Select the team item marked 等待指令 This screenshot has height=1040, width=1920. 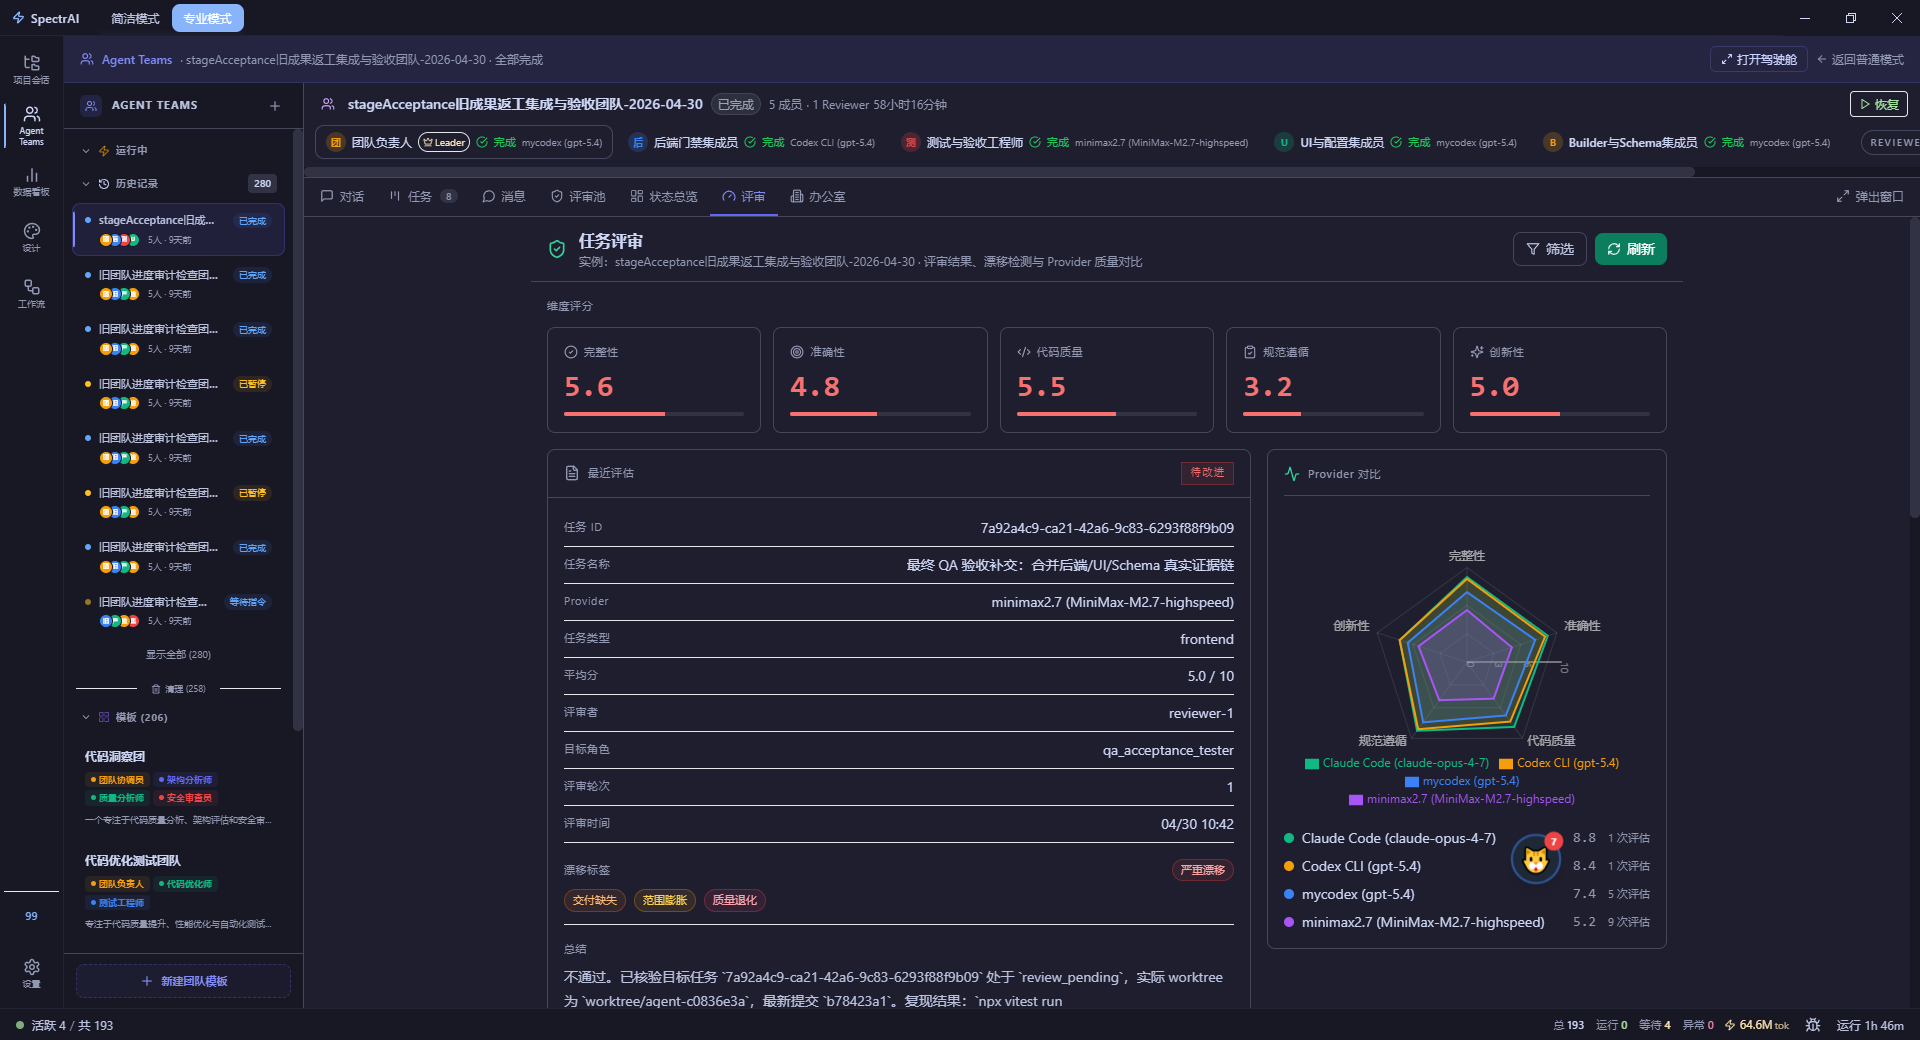pyautogui.click(x=179, y=611)
